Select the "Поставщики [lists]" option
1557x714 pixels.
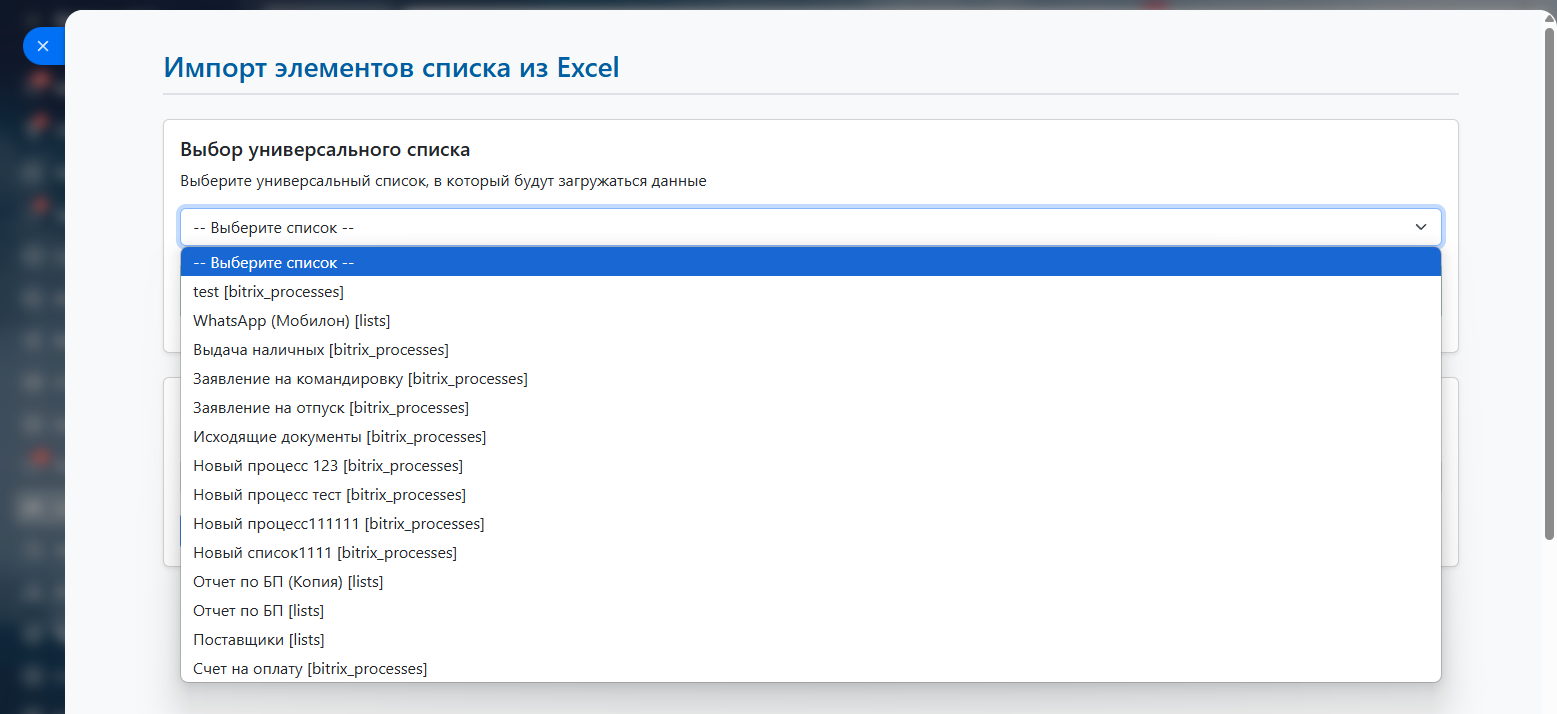(258, 640)
